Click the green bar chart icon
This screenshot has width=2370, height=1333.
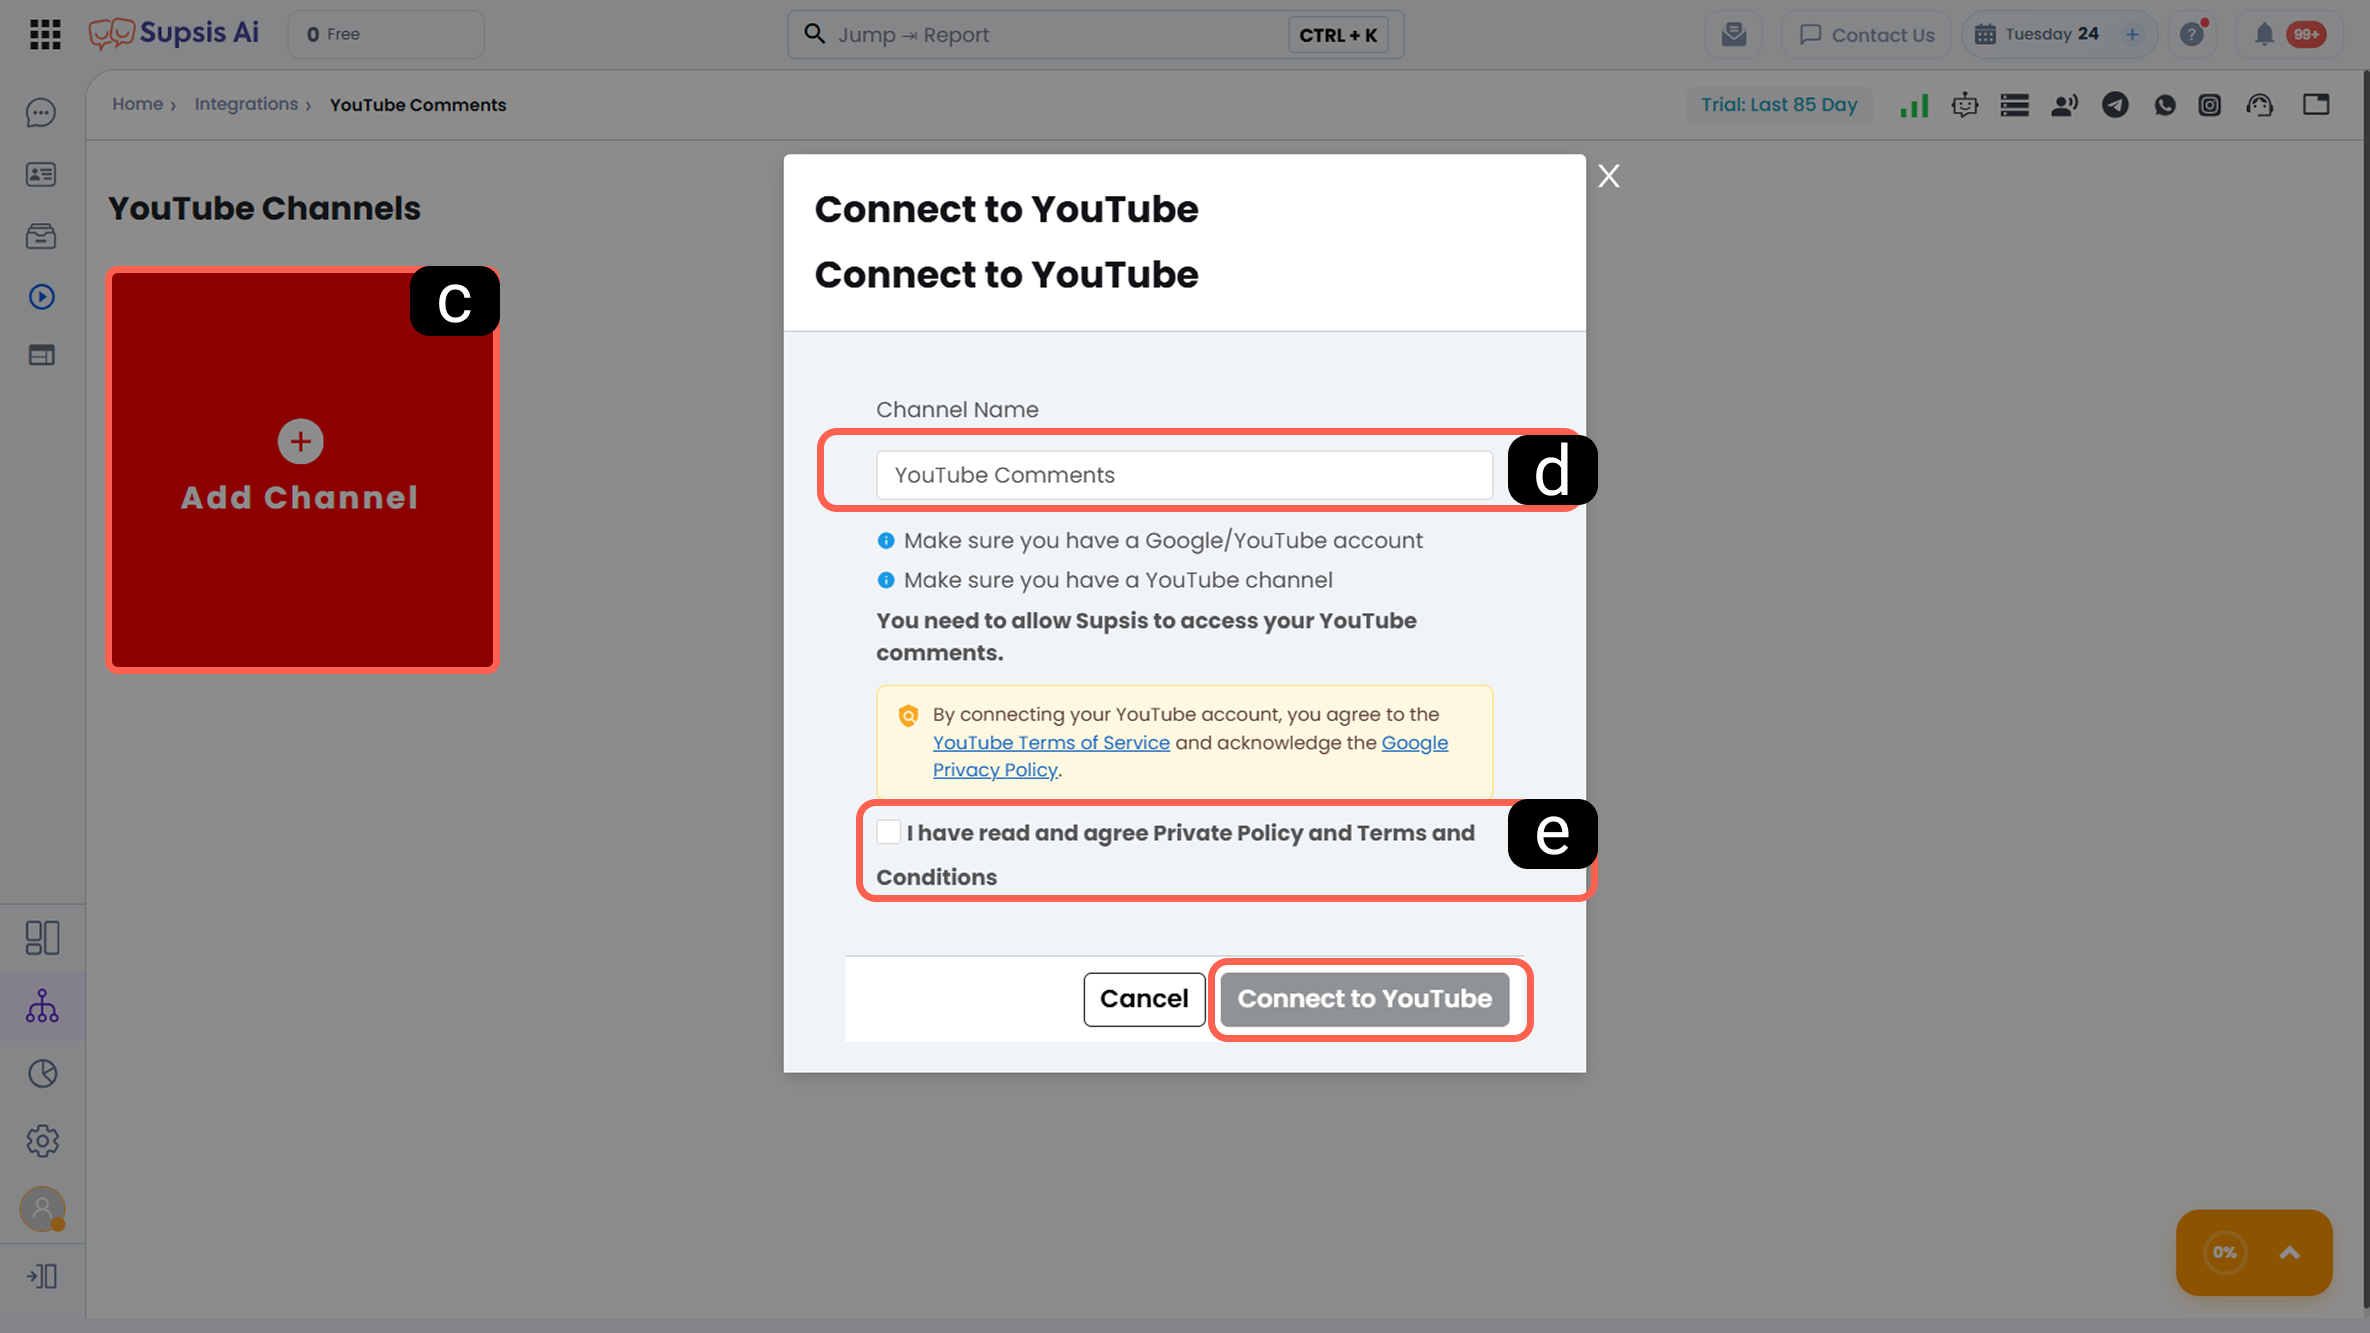coord(1914,105)
